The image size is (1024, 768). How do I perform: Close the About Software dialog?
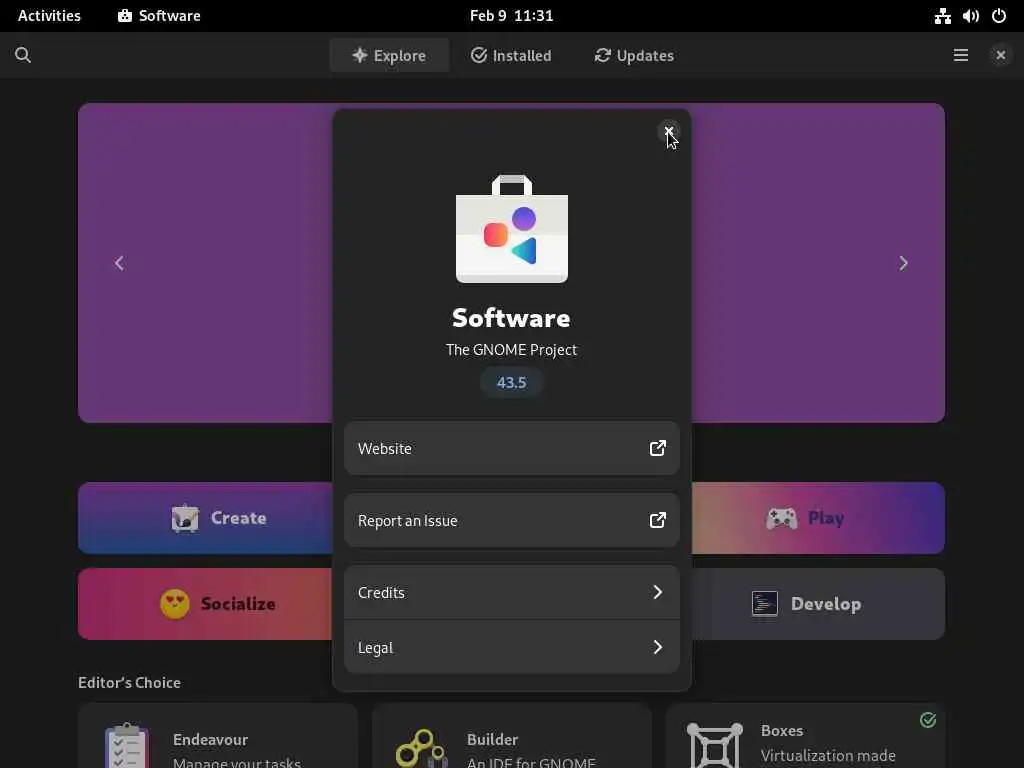point(669,132)
